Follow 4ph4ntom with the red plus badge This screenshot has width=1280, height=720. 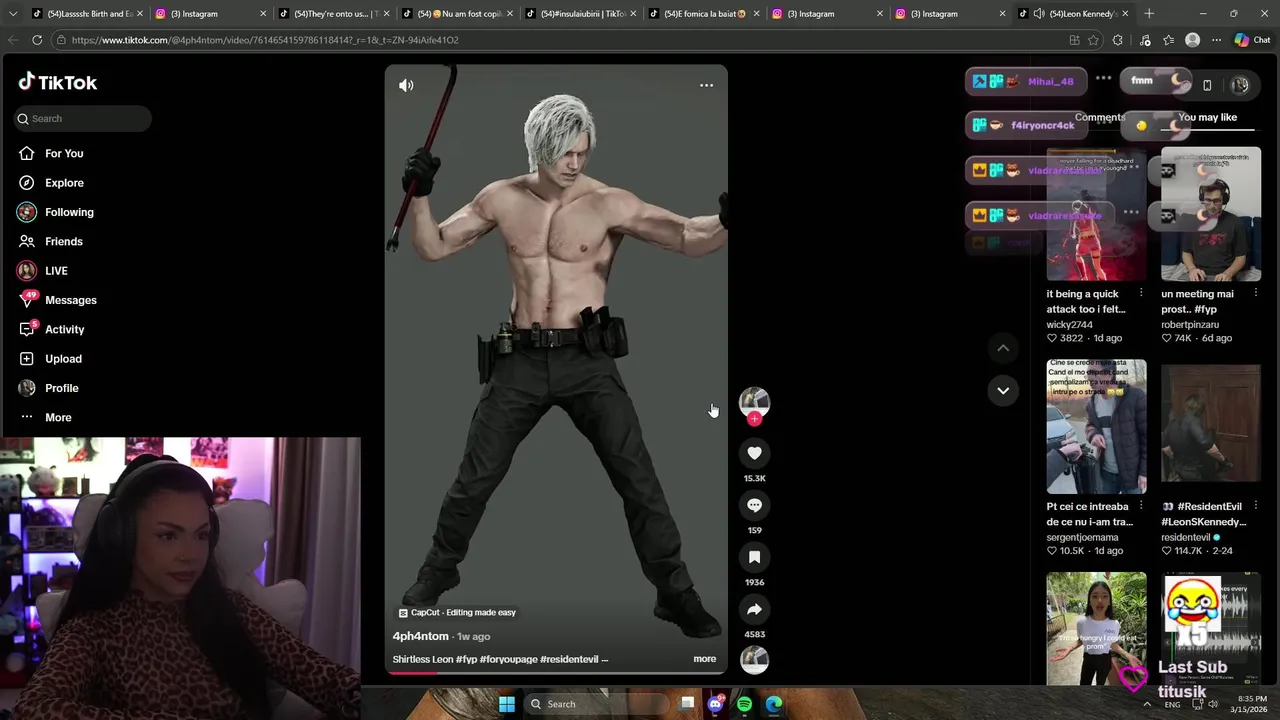pyautogui.click(x=754, y=419)
